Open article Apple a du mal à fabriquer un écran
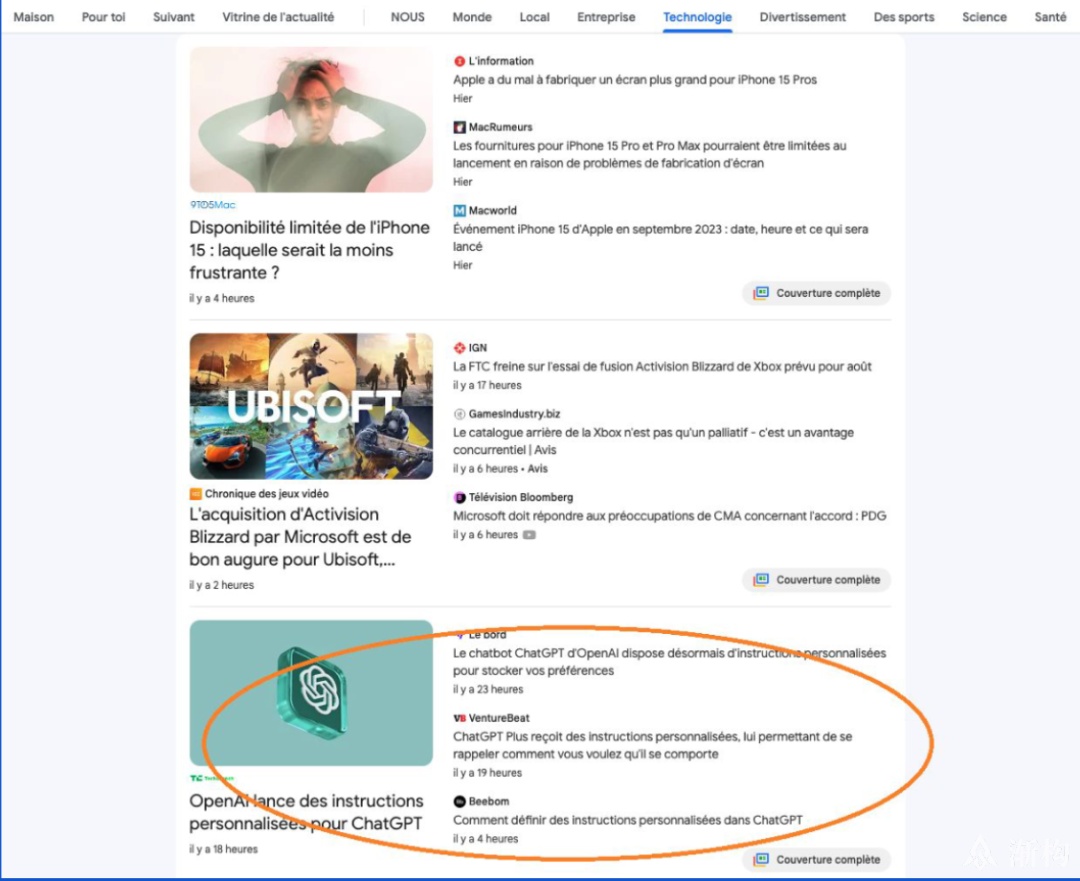 tap(634, 80)
